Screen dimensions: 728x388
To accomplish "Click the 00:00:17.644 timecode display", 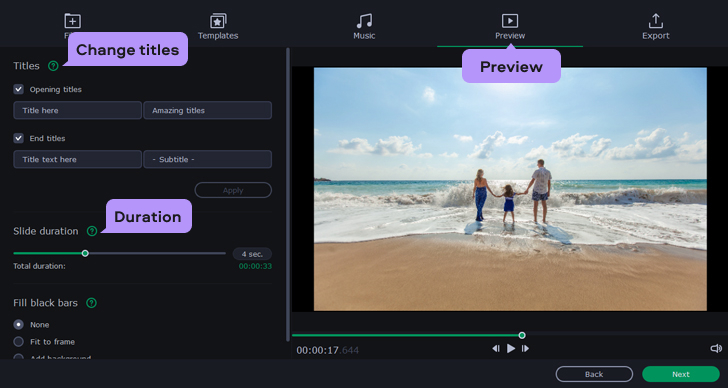I will (x=328, y=350).
